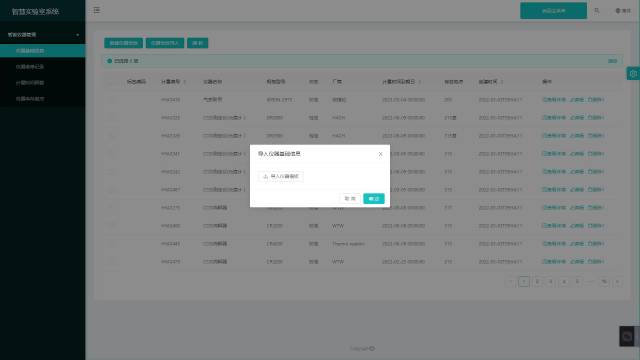Collapse the sidebar menu group with the caret

click(x=78, y=35)
